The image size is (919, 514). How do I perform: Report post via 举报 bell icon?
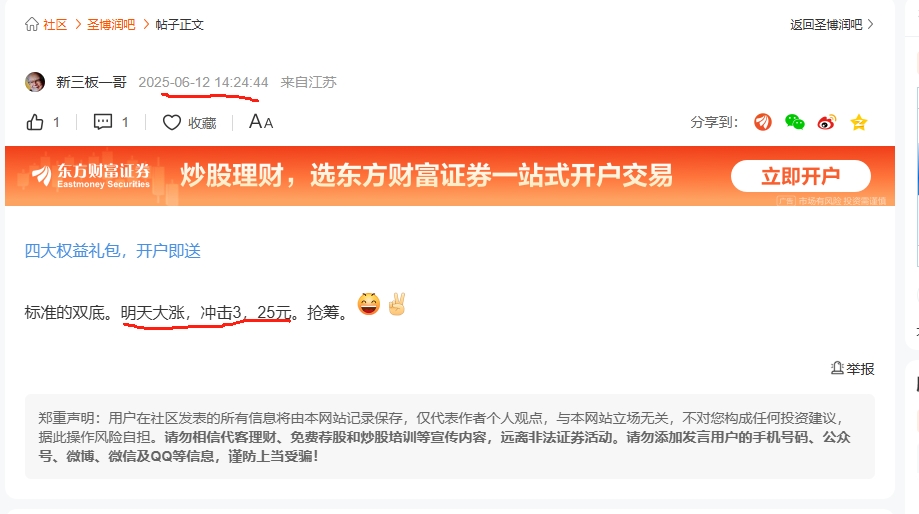coord(852,369)
